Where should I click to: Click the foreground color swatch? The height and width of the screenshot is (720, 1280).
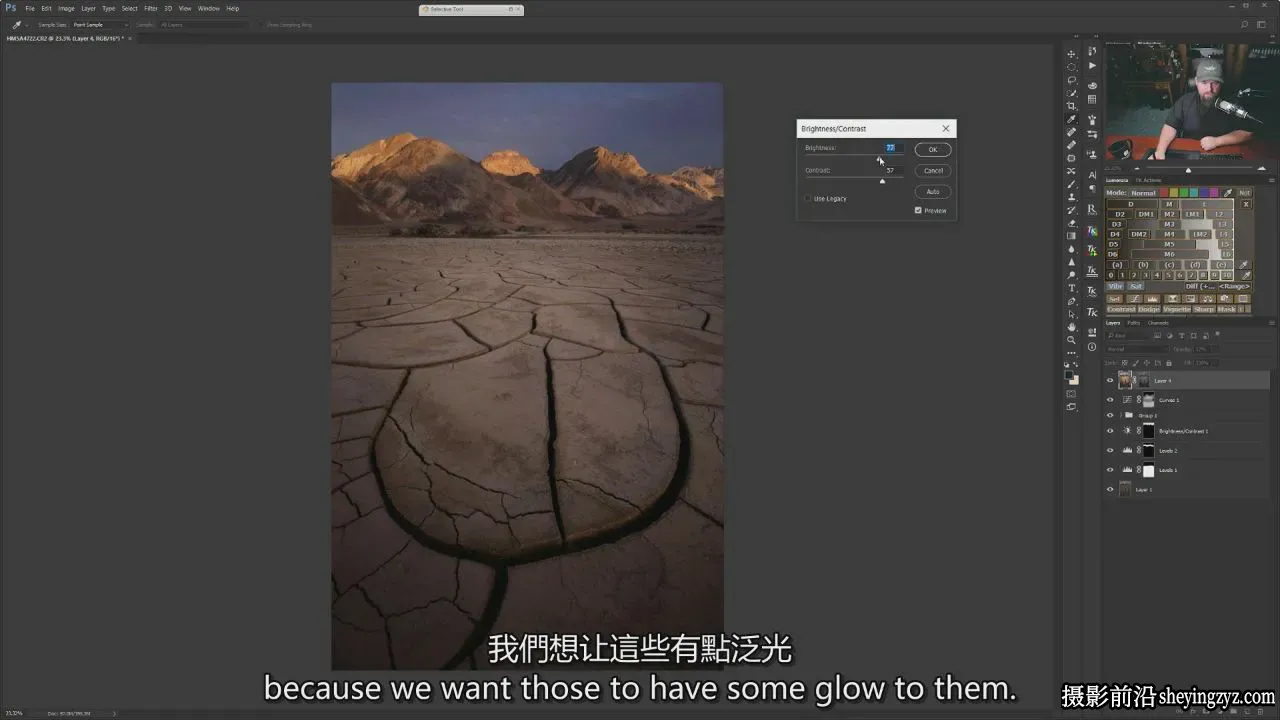coord(1070,376)
